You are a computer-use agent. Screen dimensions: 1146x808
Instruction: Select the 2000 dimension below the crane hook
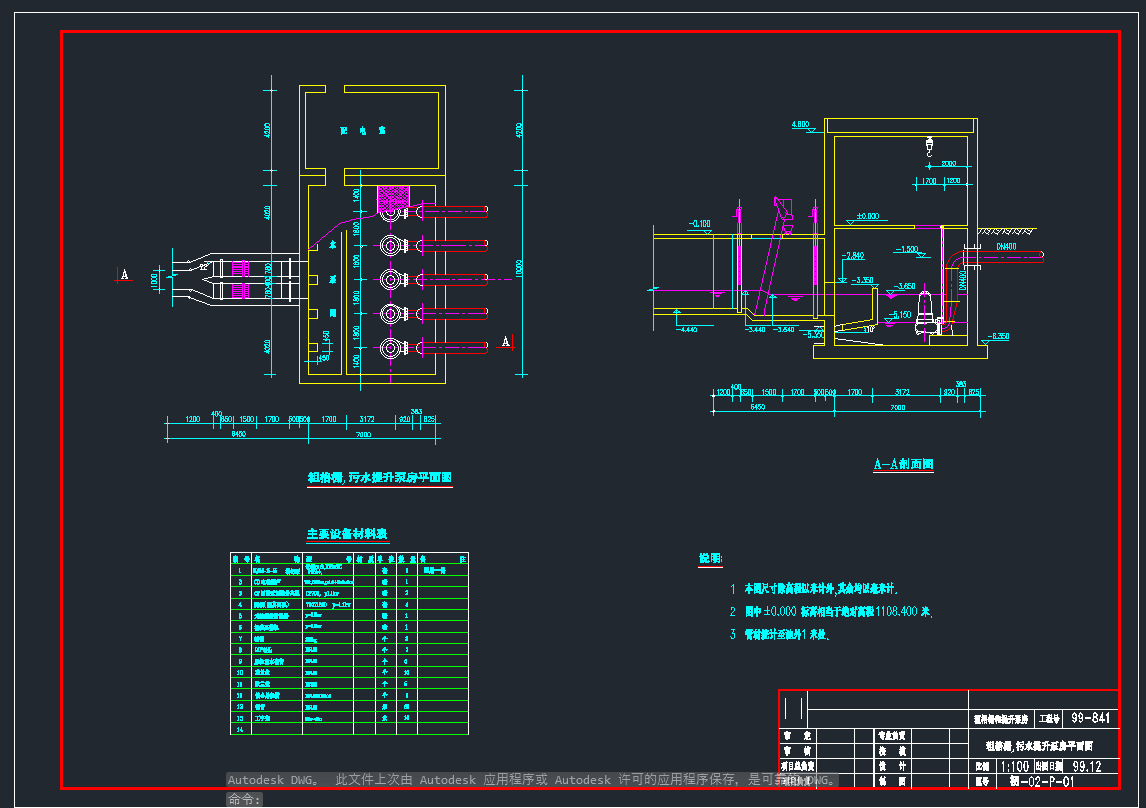click(949, 164)
